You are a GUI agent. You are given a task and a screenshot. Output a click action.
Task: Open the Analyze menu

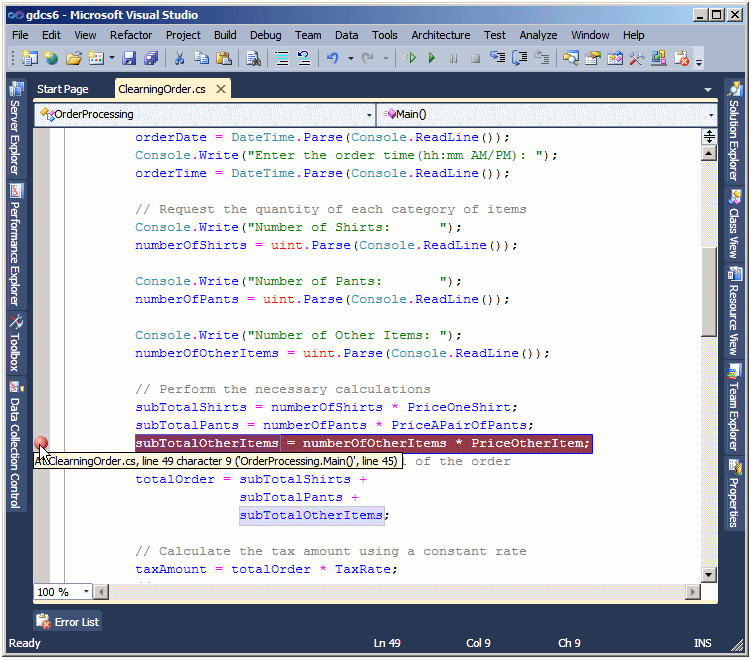[x=538, y=35]
